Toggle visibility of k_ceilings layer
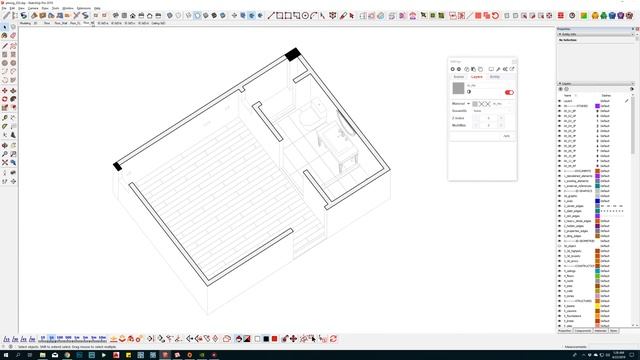 [560, 271]
